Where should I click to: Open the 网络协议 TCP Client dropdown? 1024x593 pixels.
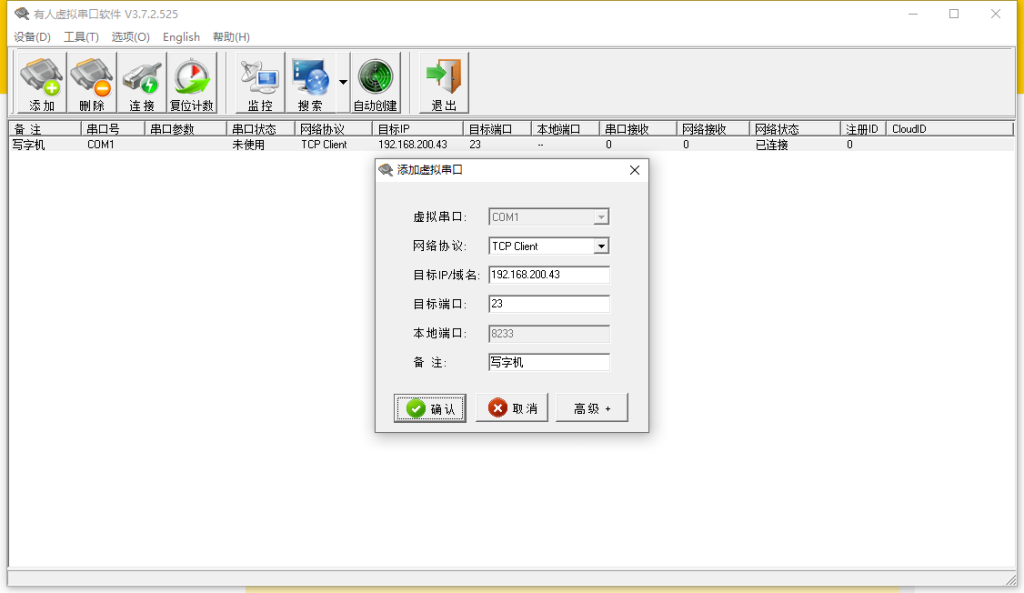(x=601, y=246)
